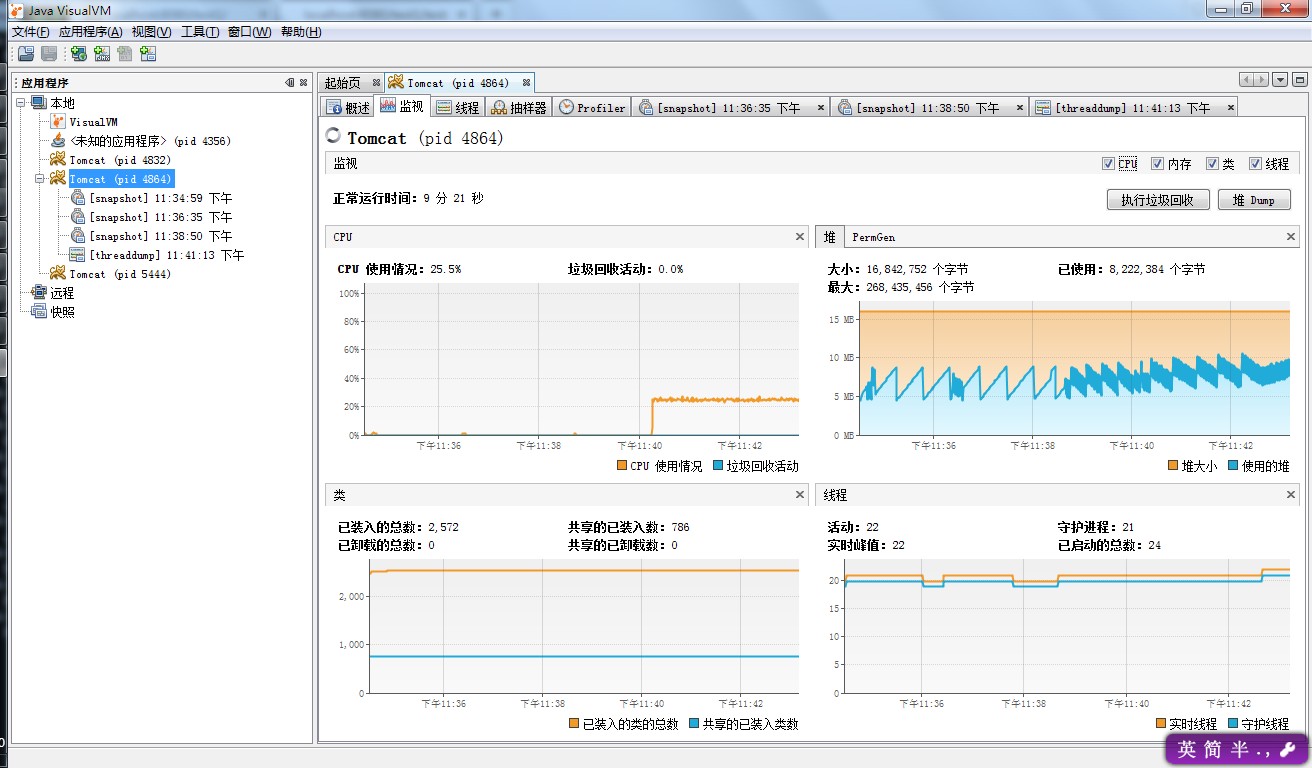Close the threaddump 11:41:13 tab
The width and height of the screenshot is (1312, 768).
click(x=1230, y=107)
